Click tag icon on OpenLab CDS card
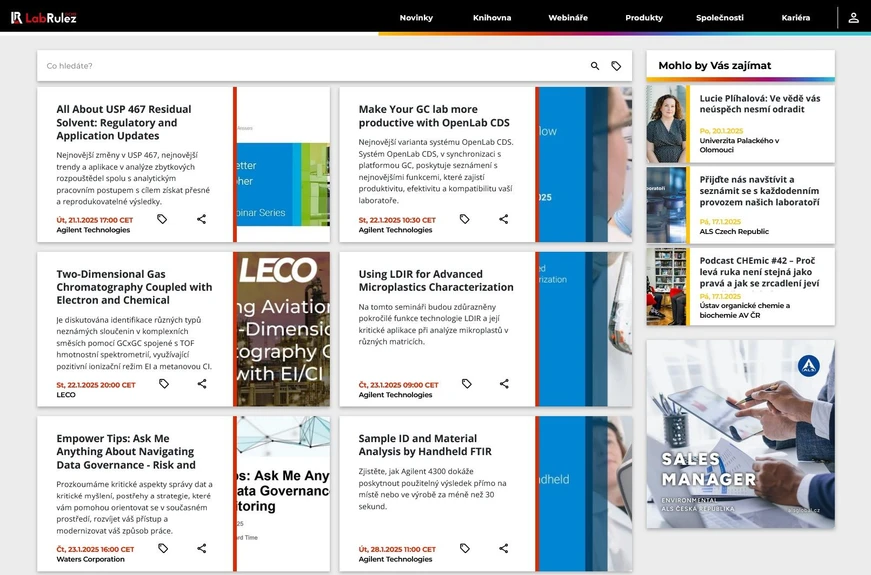871x575 pixels. [x=464, y=219]
